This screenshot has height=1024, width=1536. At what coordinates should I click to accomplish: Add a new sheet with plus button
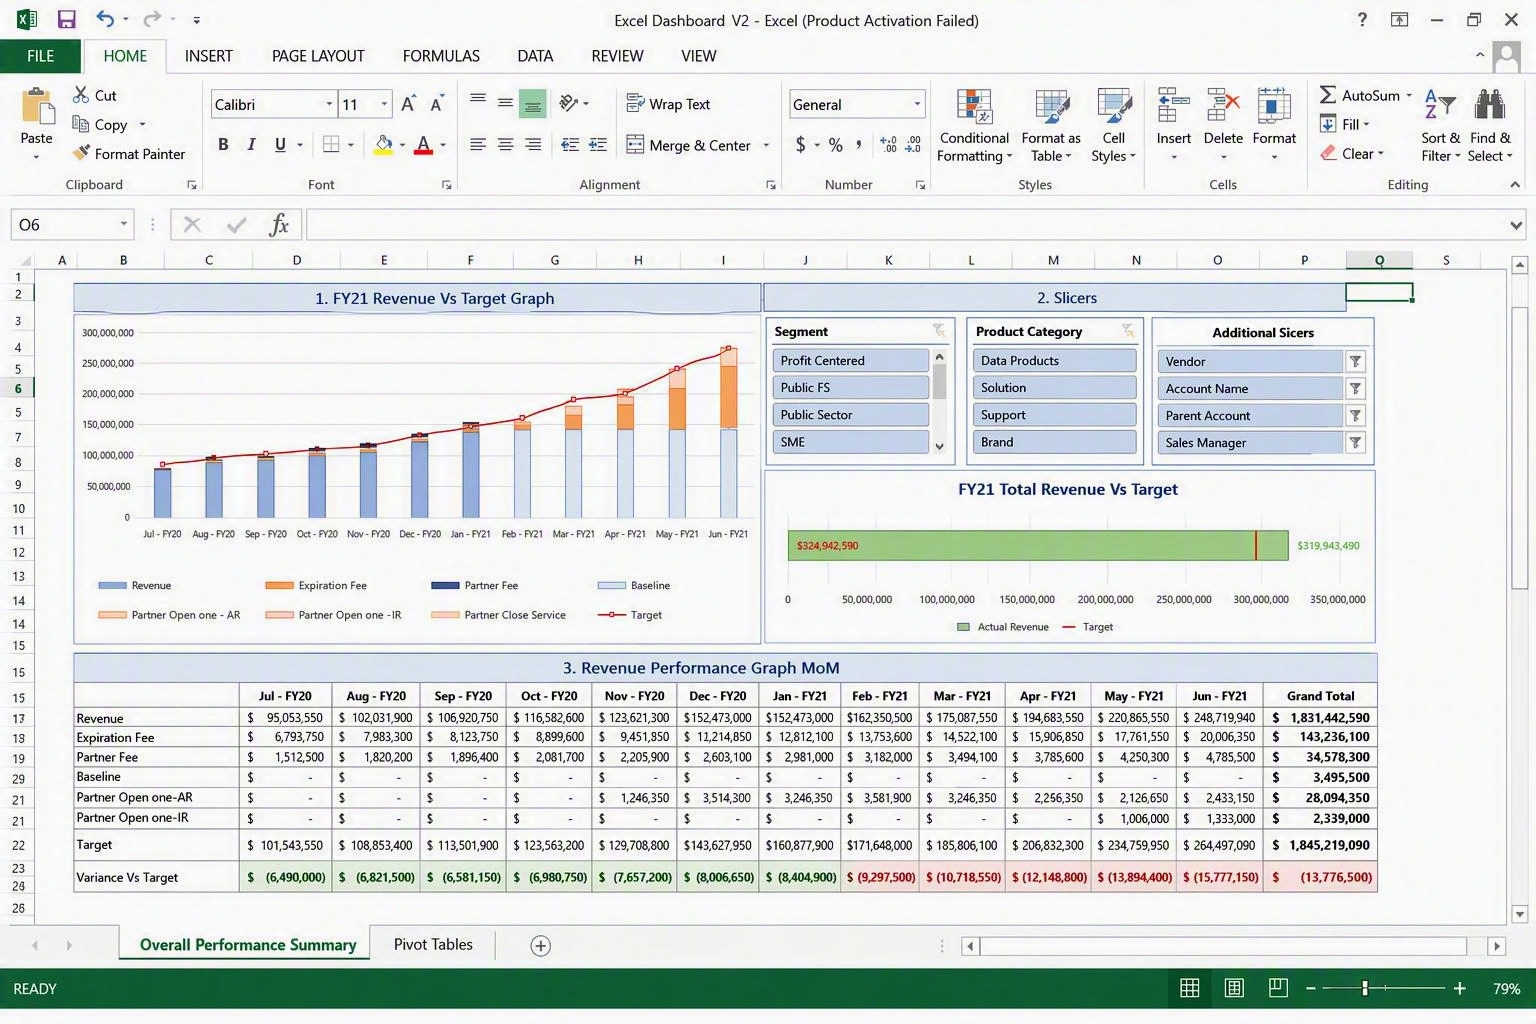540,945
